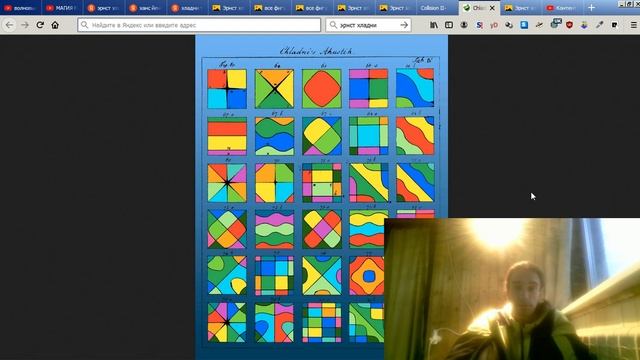Click the Chladni figure with red rounded square
Image resolution: width=640 pixels, height=360 pixels.
pos(322,89)
